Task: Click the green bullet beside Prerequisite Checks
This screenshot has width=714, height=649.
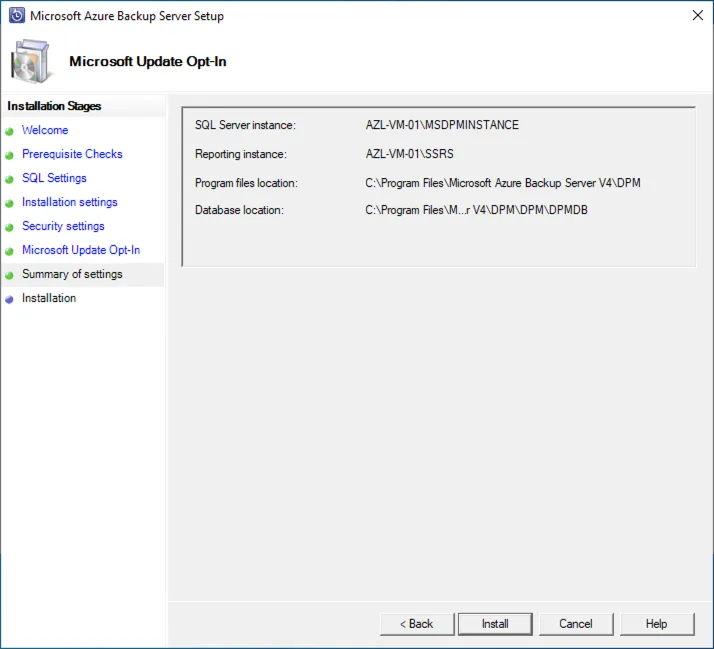Action: click(x=10, y=155)
